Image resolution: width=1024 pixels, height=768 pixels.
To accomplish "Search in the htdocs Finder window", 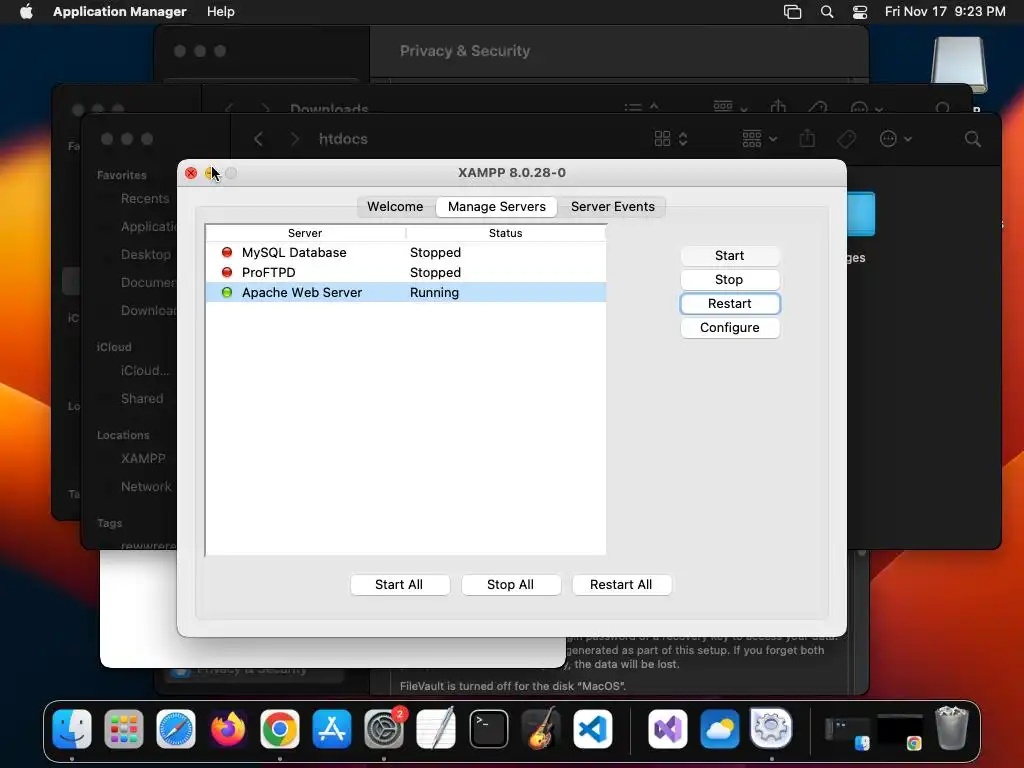I will coord(972,139).
